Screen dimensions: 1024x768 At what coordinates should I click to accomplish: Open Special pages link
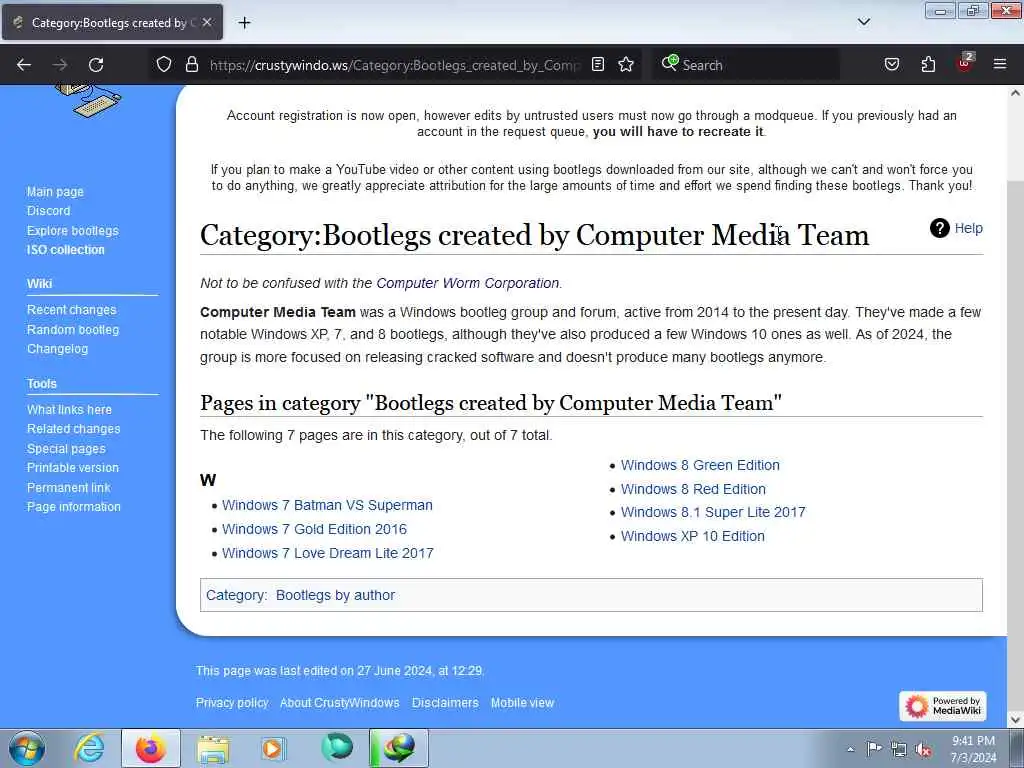tap(66, 449)
